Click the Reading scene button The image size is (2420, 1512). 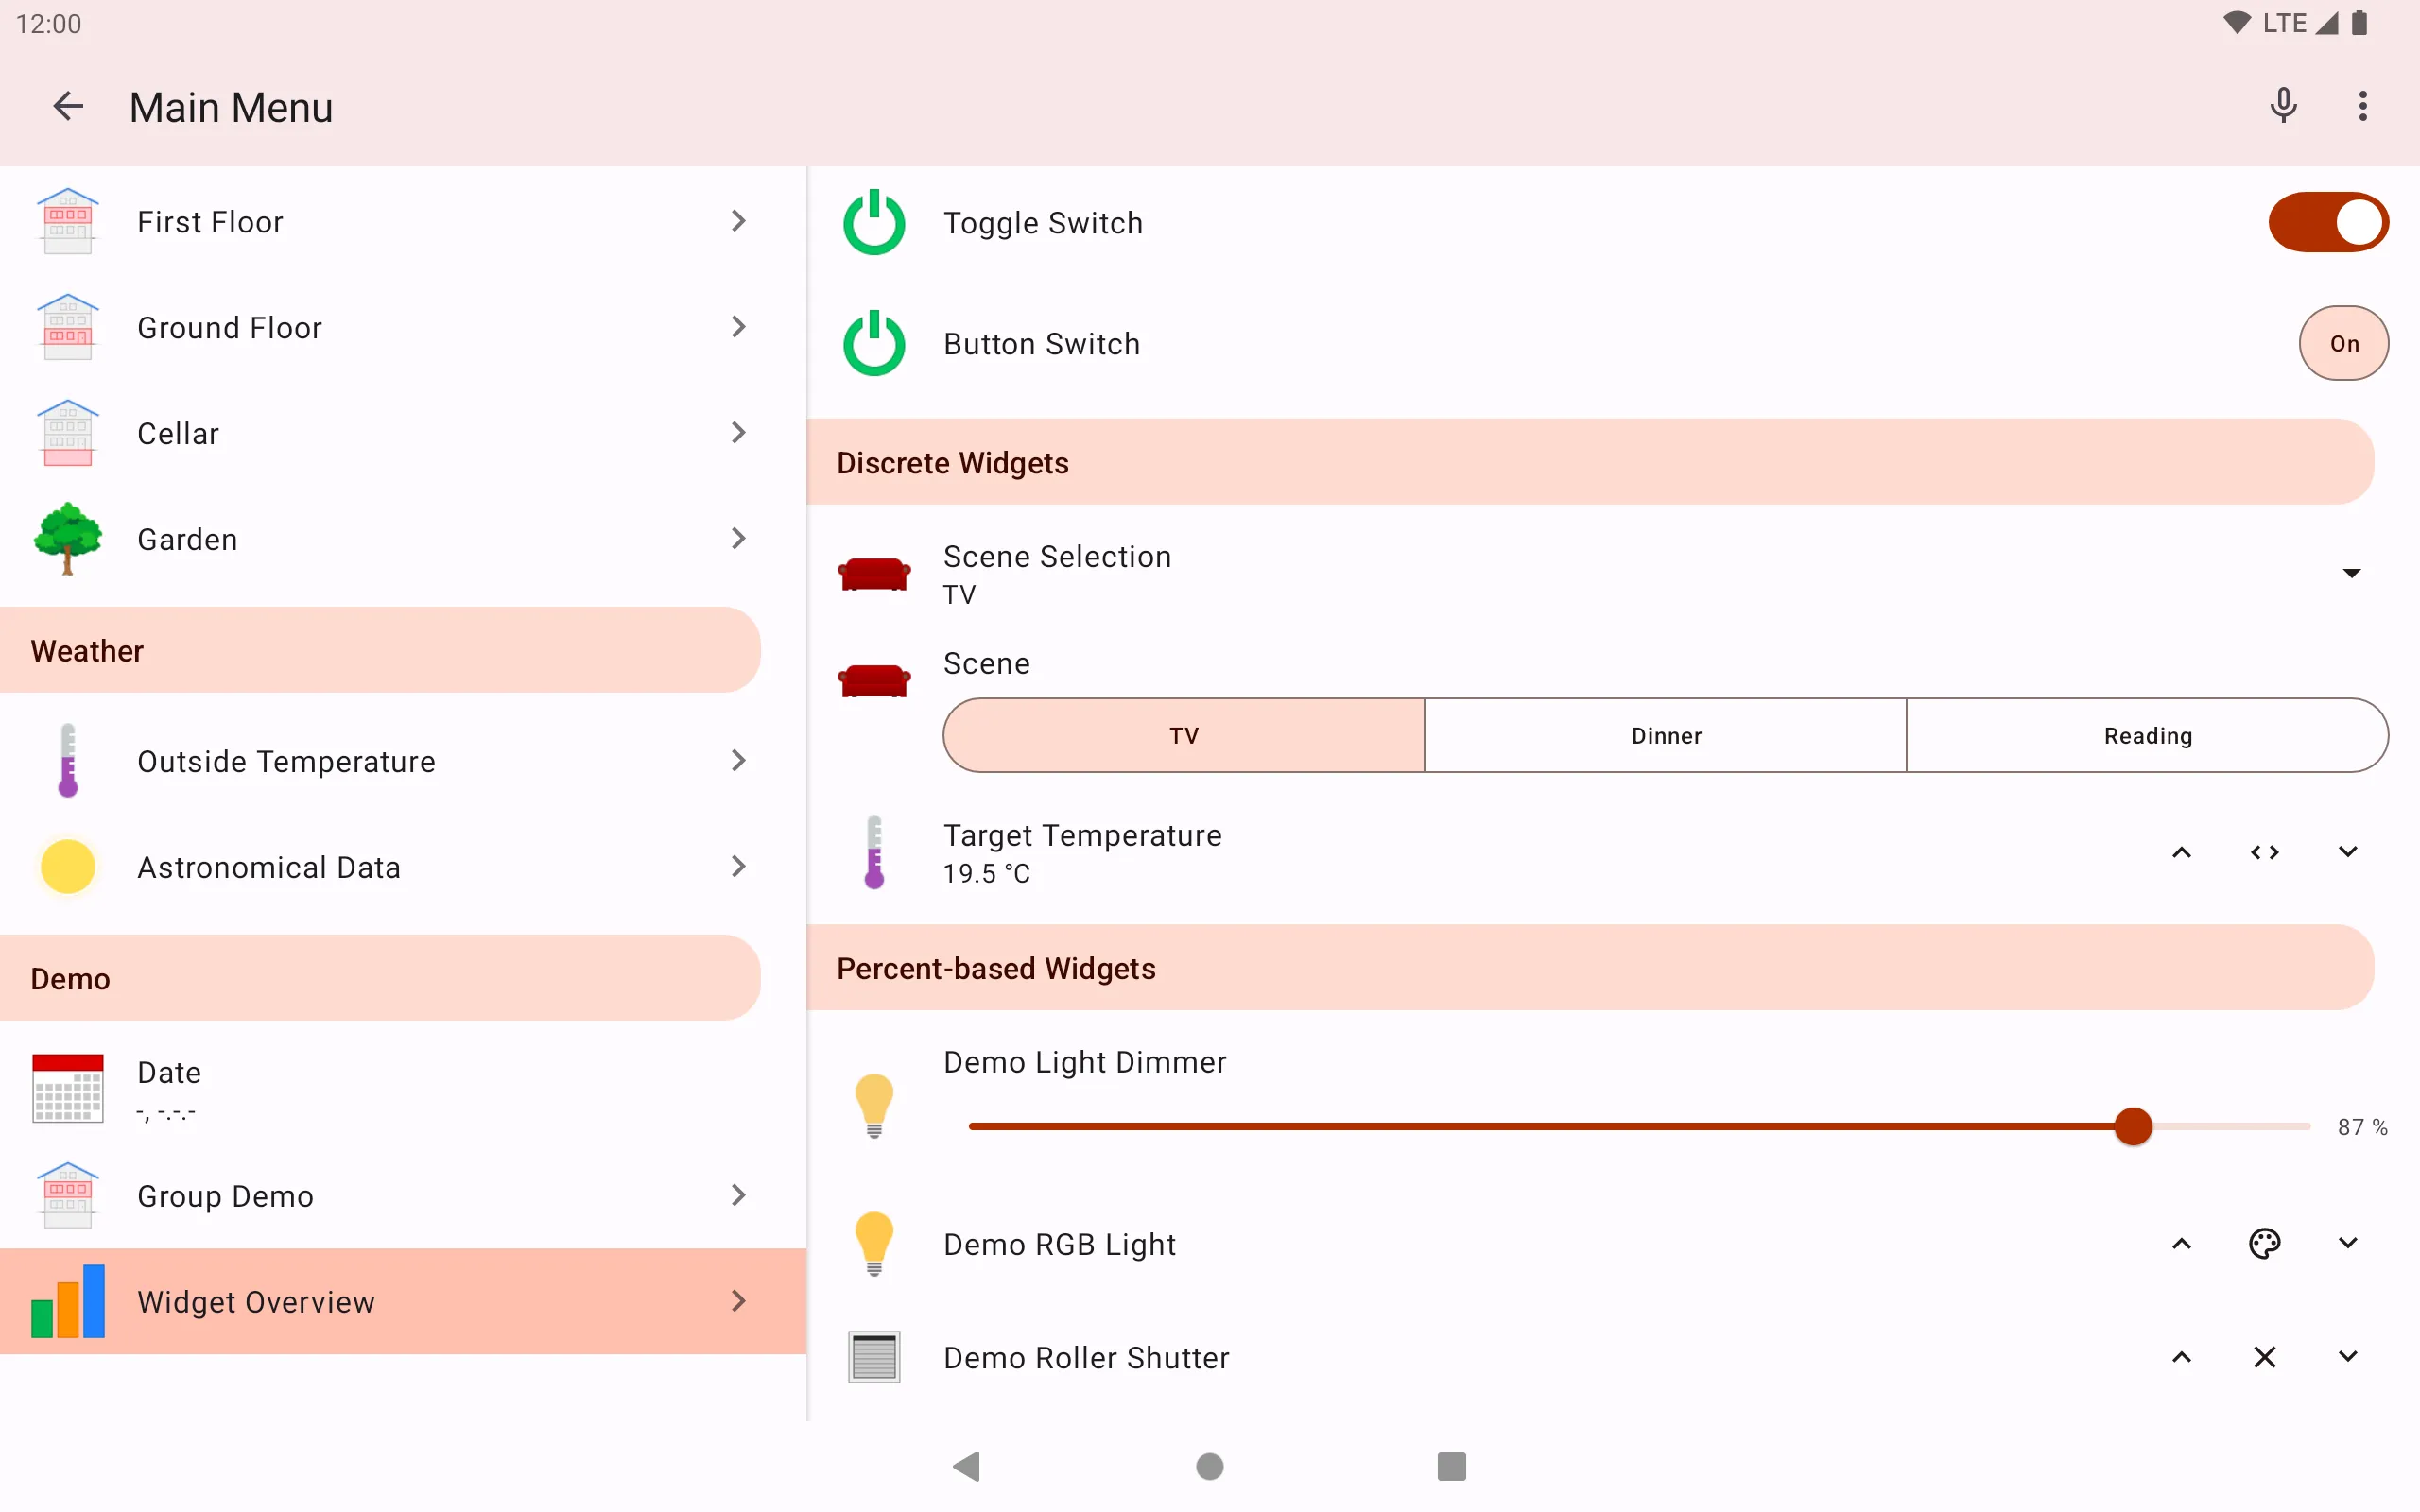[x=2147, y=735]
